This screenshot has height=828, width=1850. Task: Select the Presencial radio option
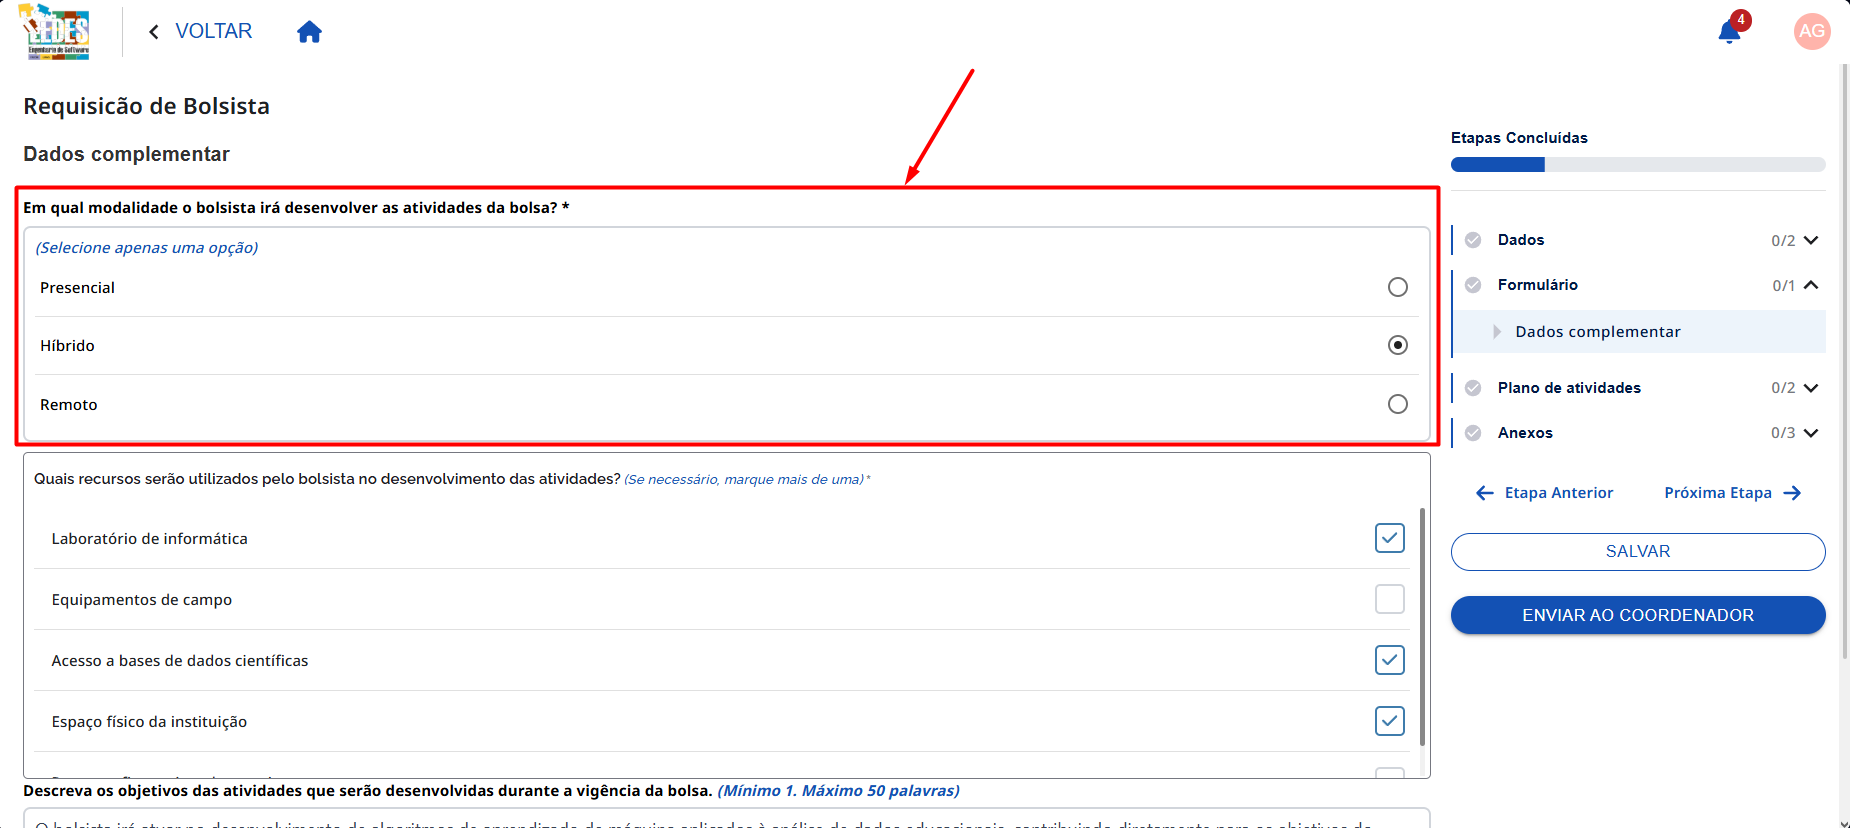(1398, 287)
